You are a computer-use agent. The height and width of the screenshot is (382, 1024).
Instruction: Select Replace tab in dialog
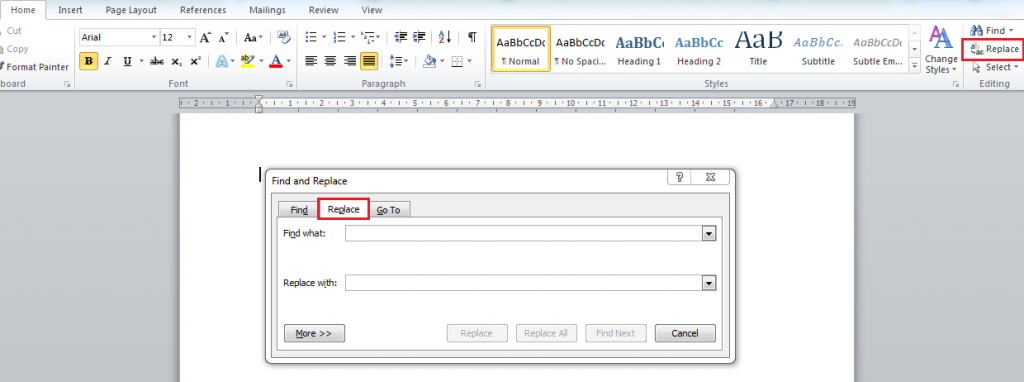pyautogui.click(x=344, y=209)
